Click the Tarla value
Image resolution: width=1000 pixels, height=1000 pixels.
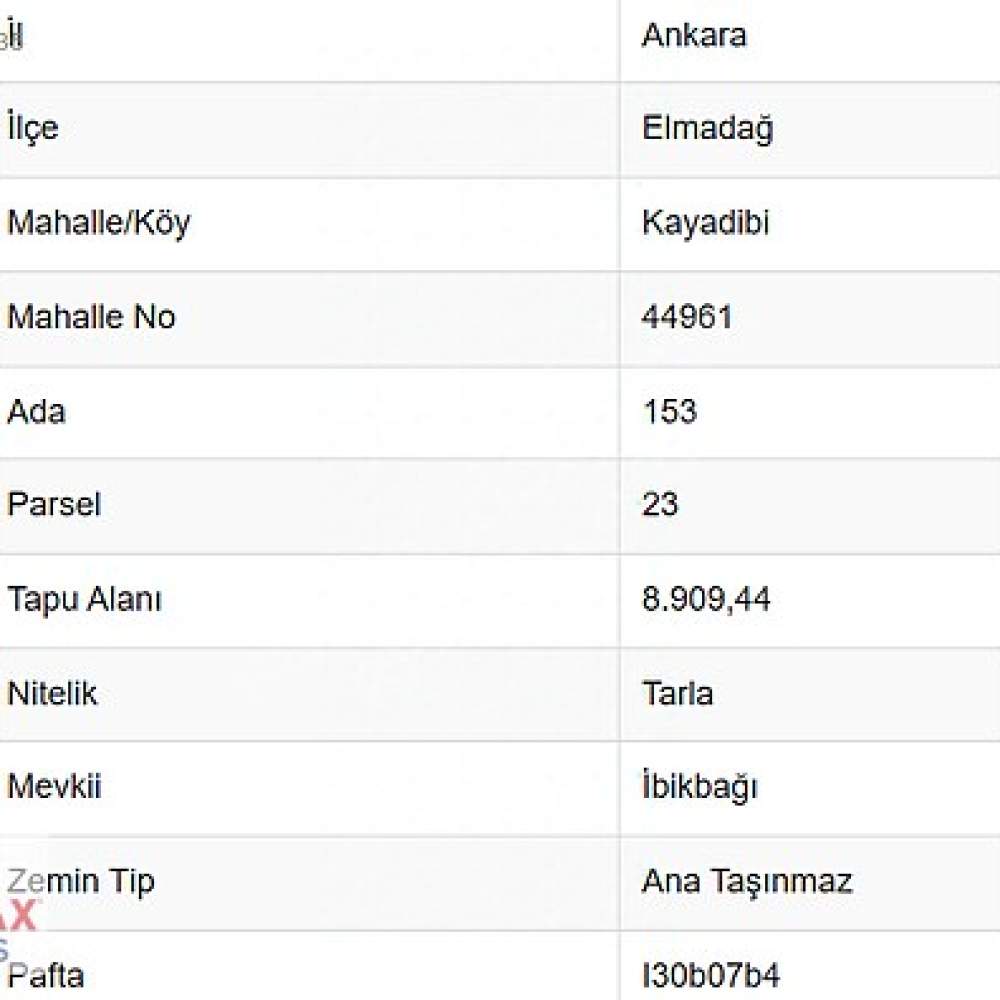677,693
